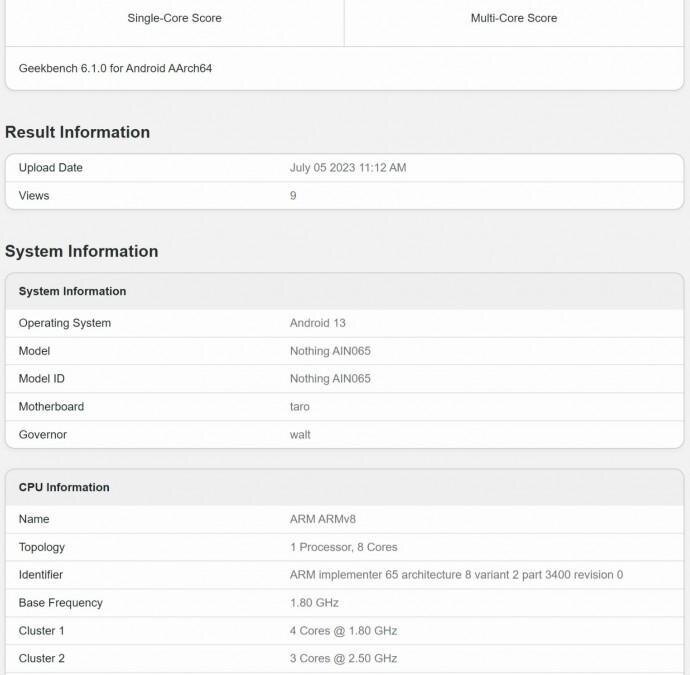Select the Motherboard value taro
This screenshot has width=690, height=675.
pos(299,407)
